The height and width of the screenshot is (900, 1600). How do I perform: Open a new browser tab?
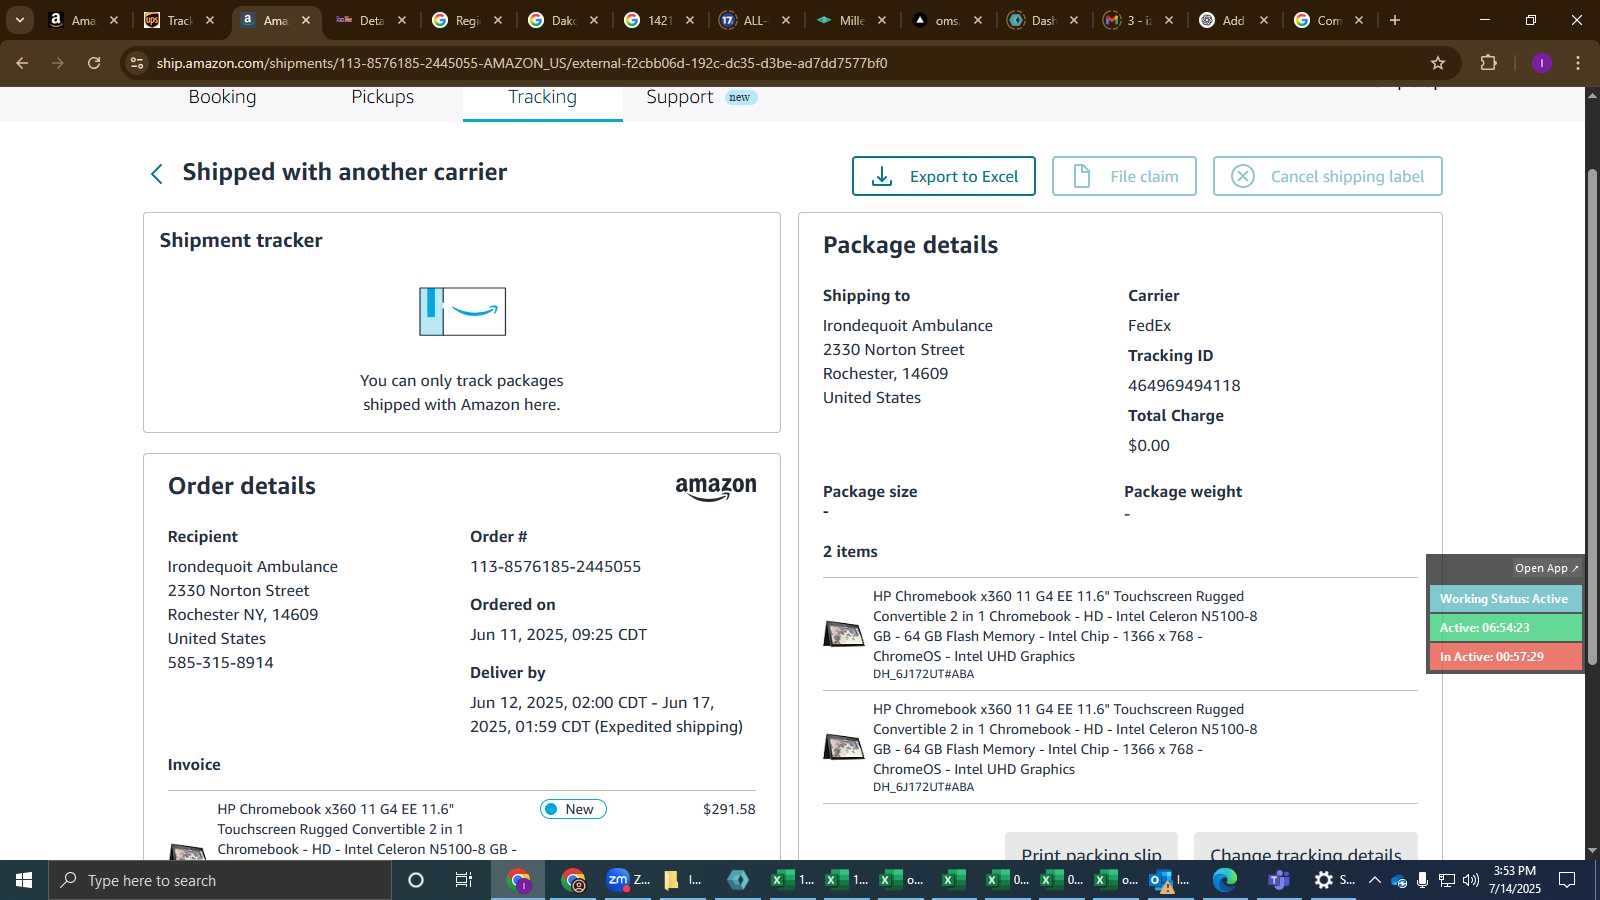click(x=1395, y=20)
